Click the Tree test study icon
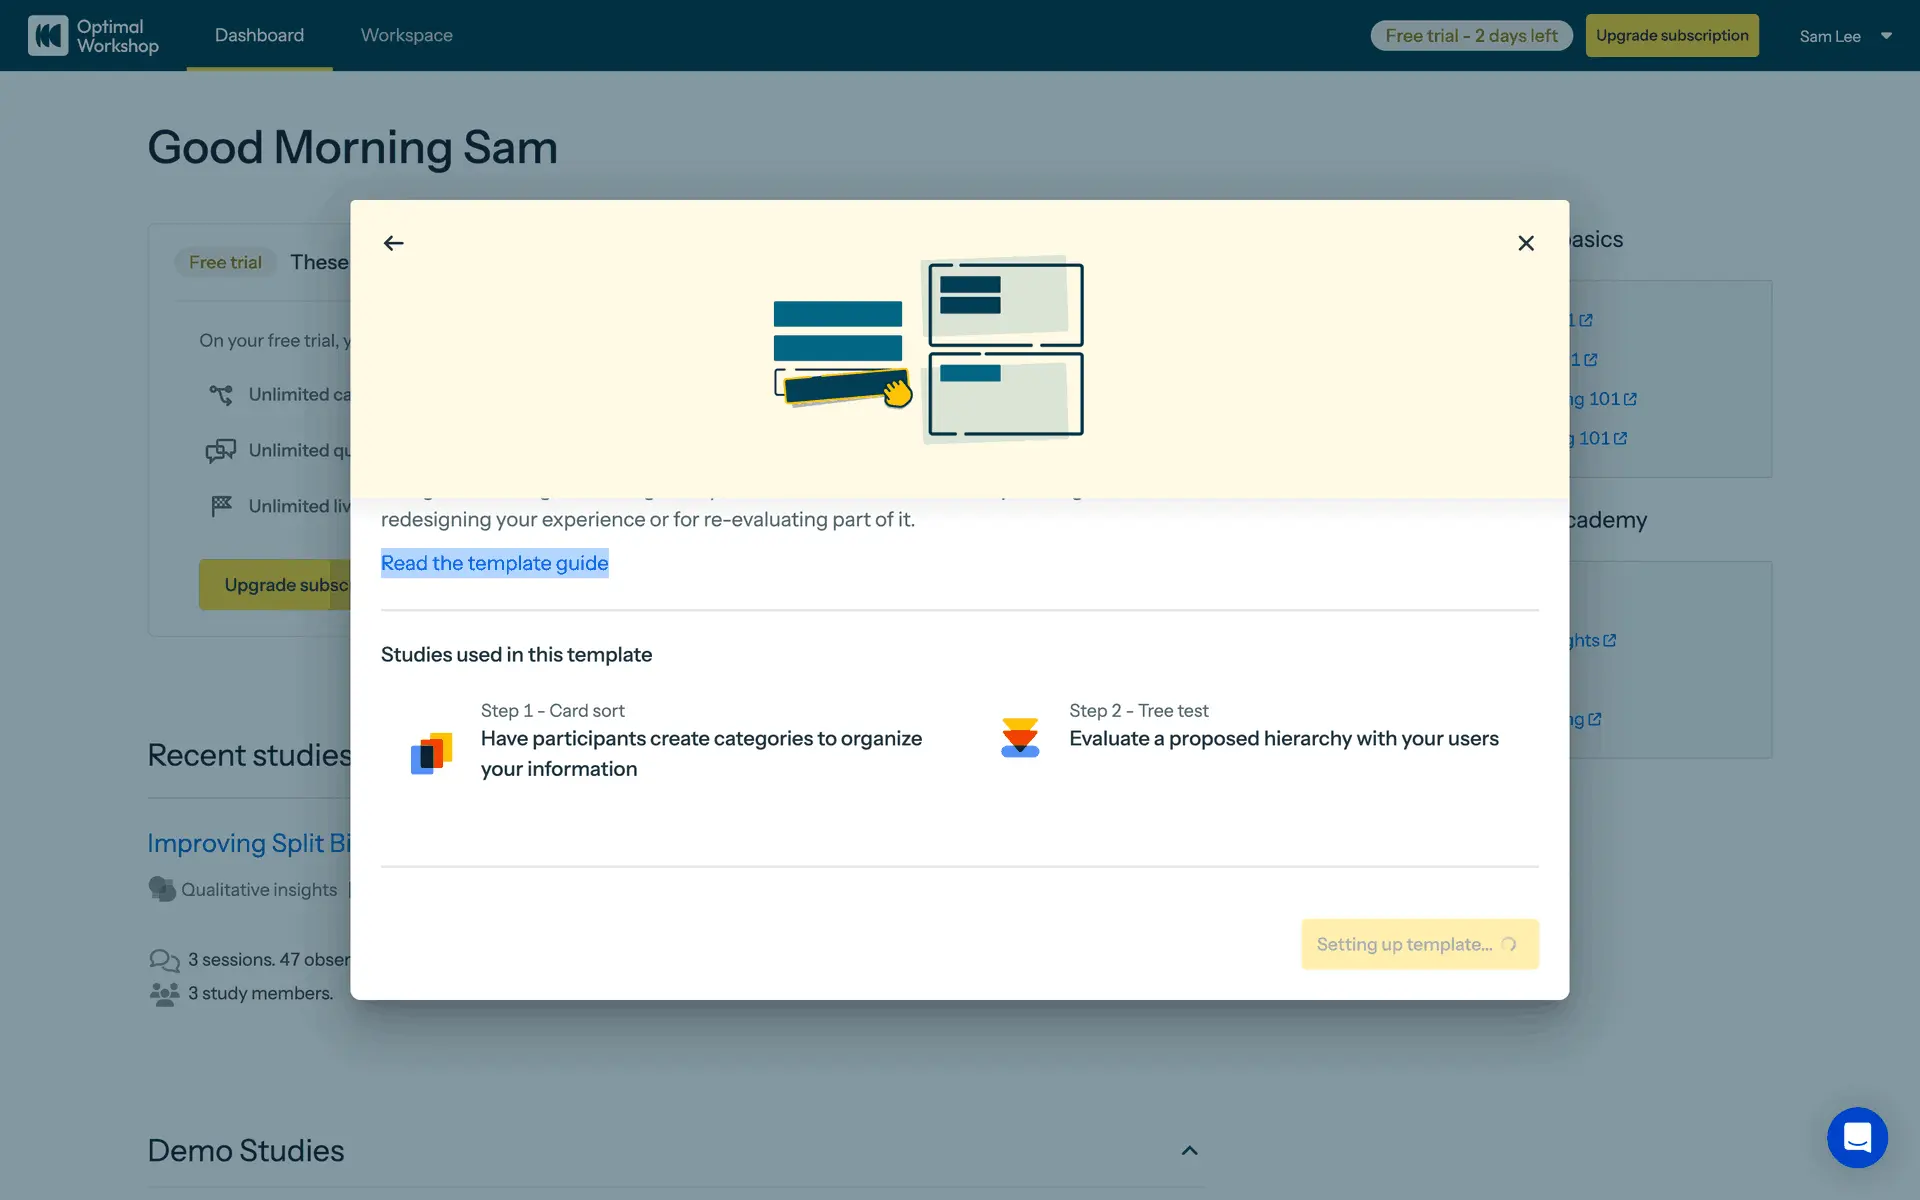Viewport: 1920px width, 1200px height. pyautogui.click(x=1020, y=738)
